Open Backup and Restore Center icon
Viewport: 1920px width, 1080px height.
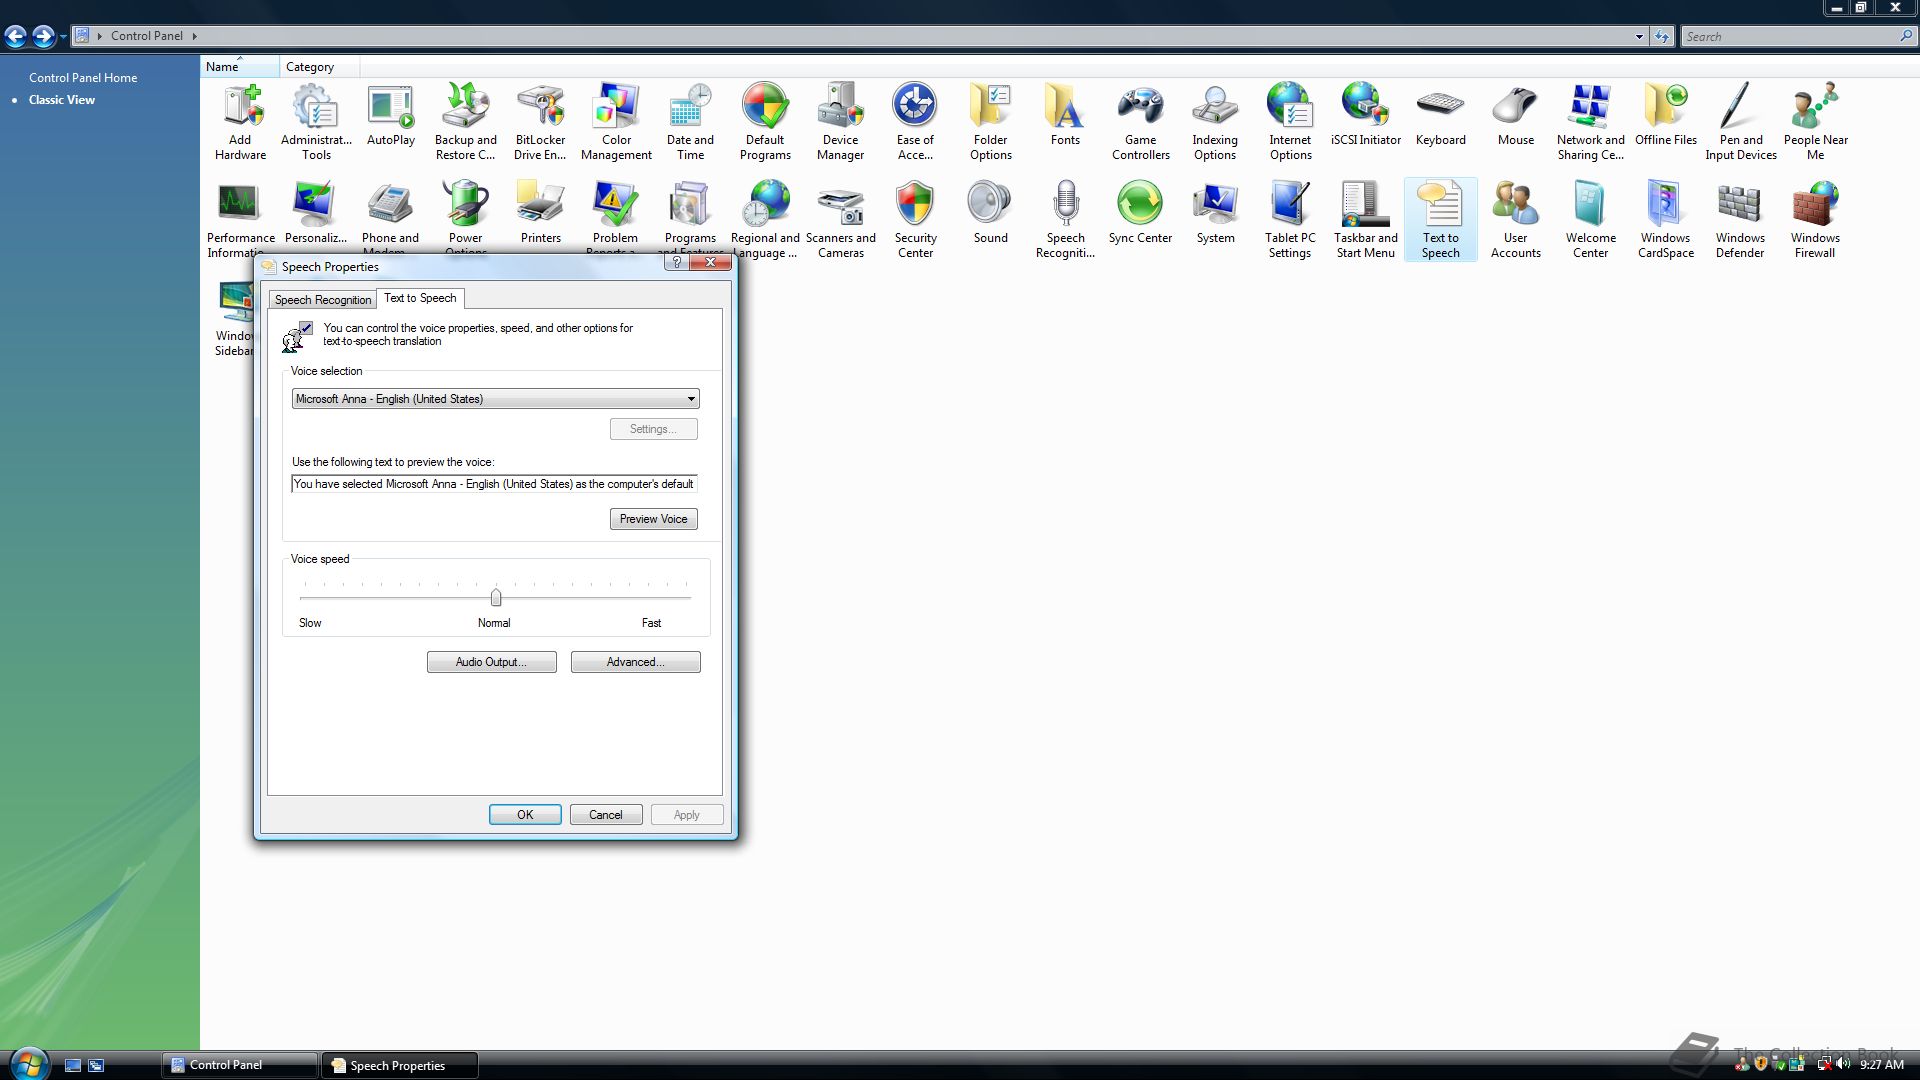click(466, 121)
